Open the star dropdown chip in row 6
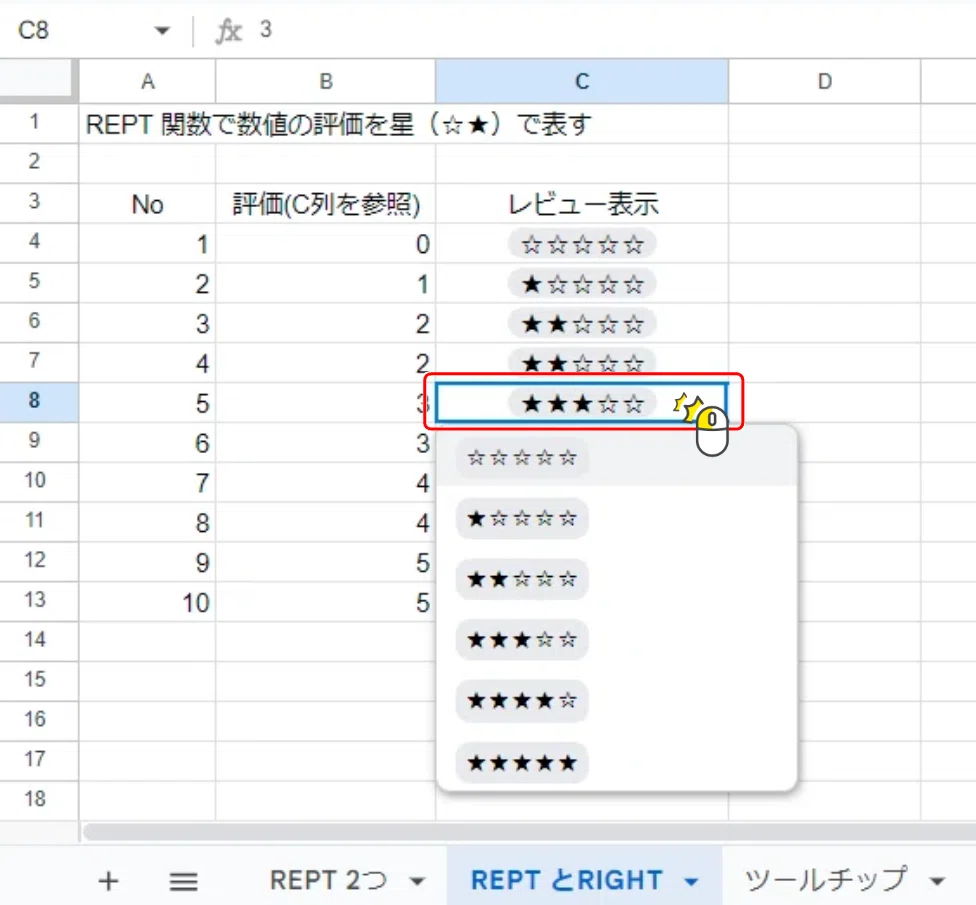Viewport: 976px width, 905px height. coord(582,324)
